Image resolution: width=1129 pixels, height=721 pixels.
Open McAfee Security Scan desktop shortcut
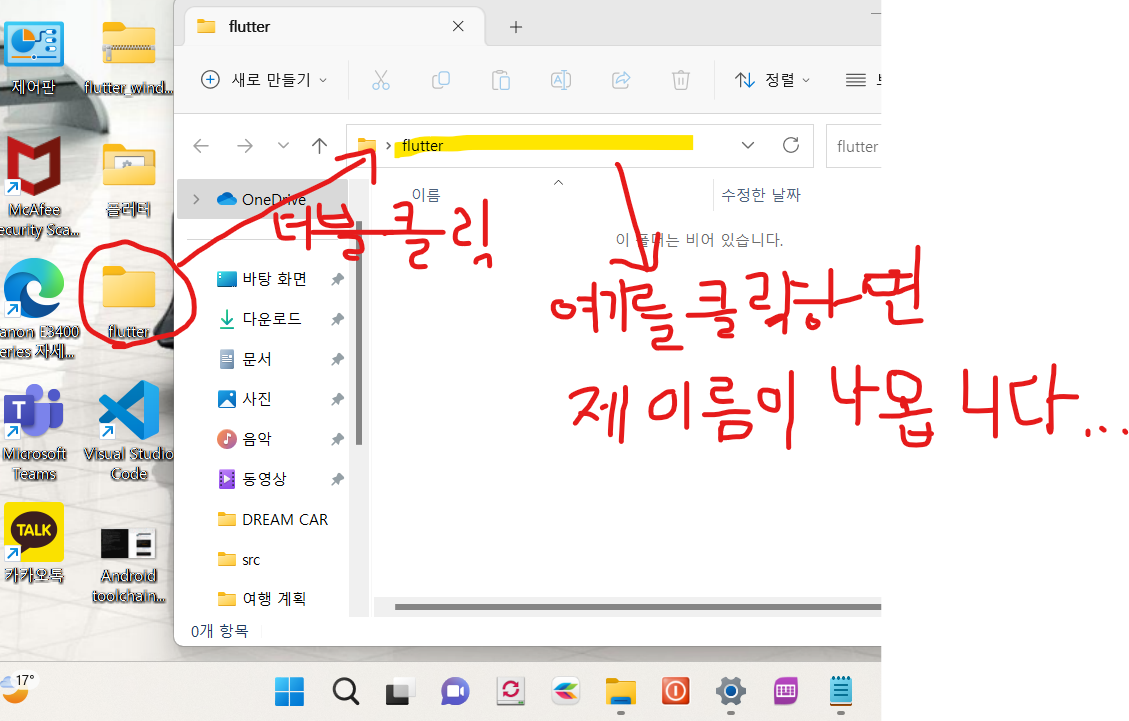34,187
